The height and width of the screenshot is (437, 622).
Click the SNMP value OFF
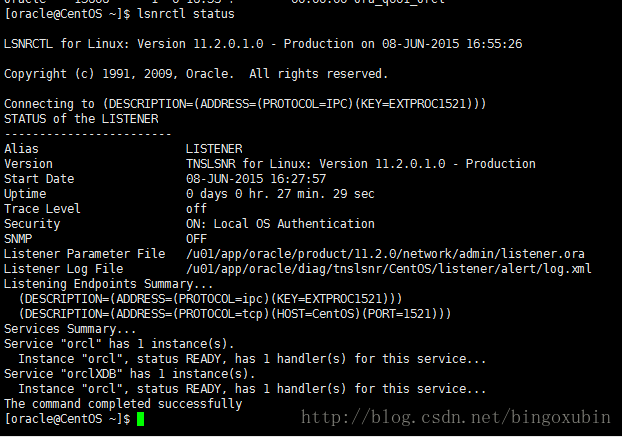(x=196, y=239)
